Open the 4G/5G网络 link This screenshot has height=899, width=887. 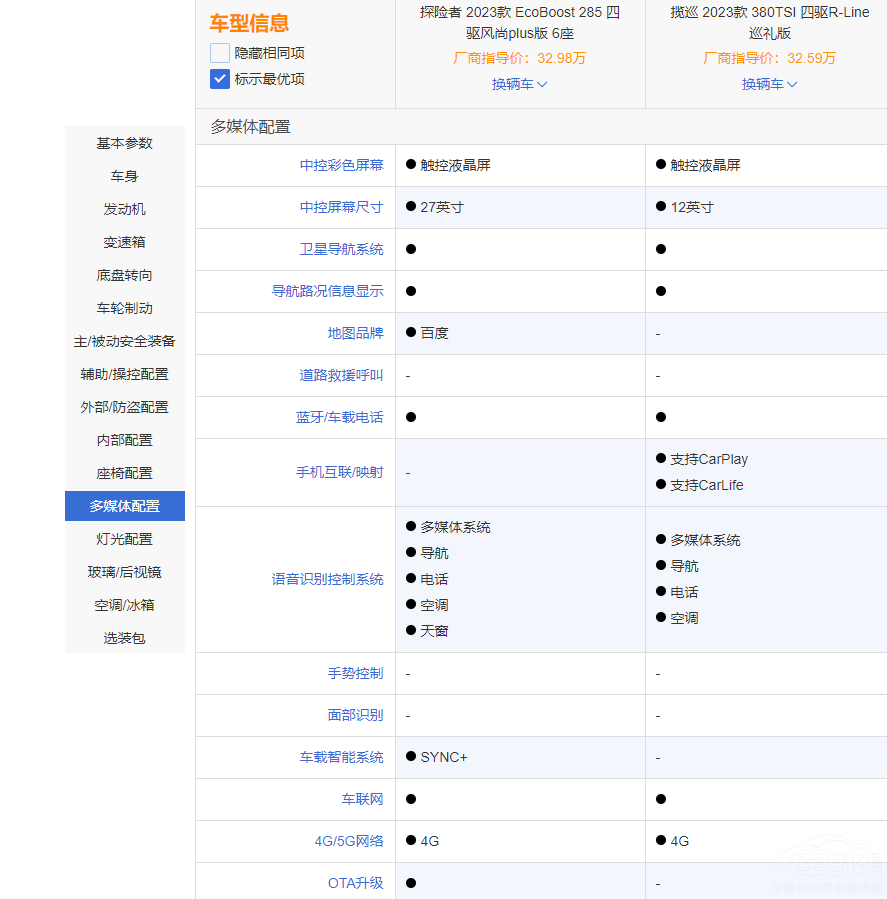coord(347,841)
